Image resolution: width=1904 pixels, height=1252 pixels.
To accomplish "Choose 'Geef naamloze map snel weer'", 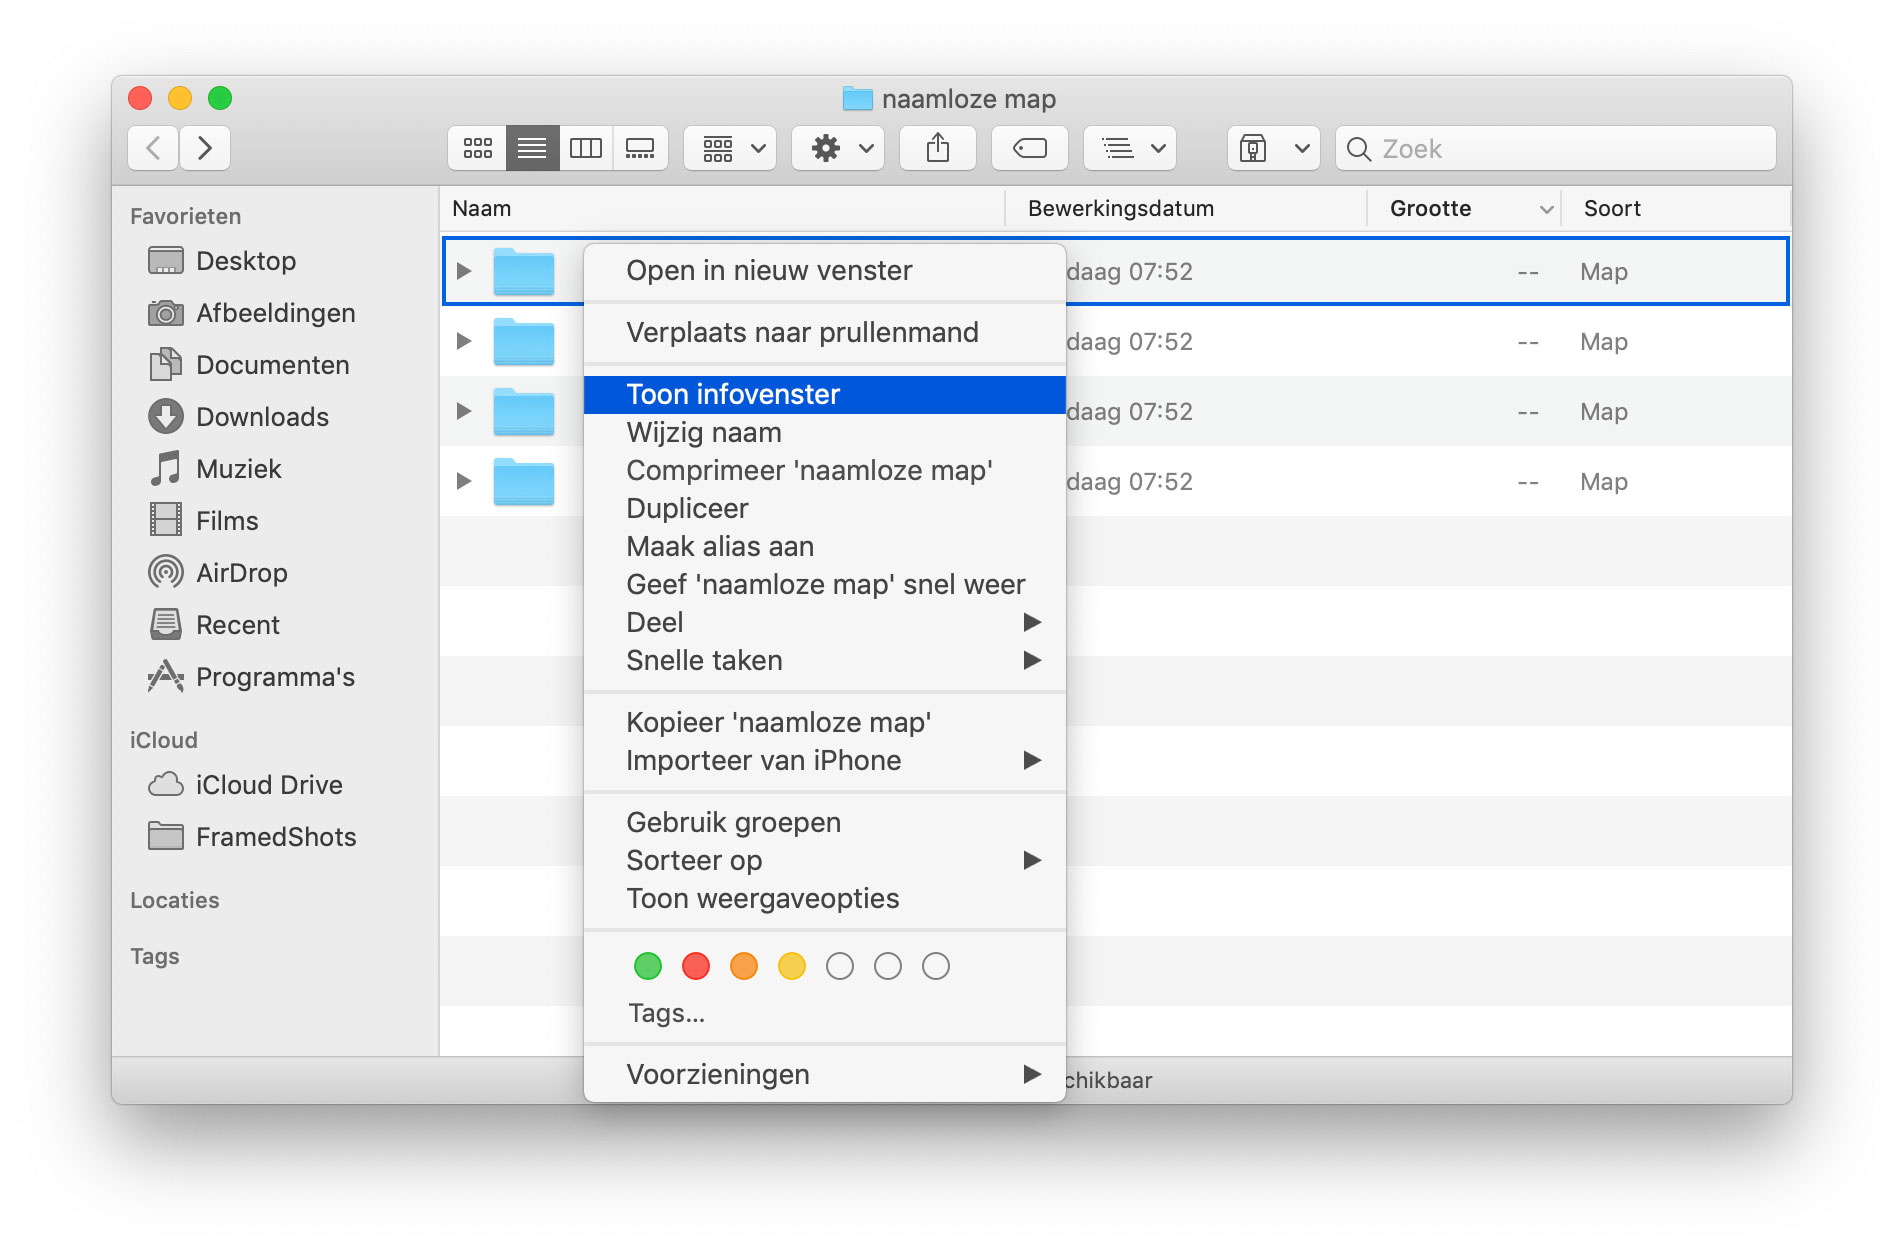I will tap(825, 585).
